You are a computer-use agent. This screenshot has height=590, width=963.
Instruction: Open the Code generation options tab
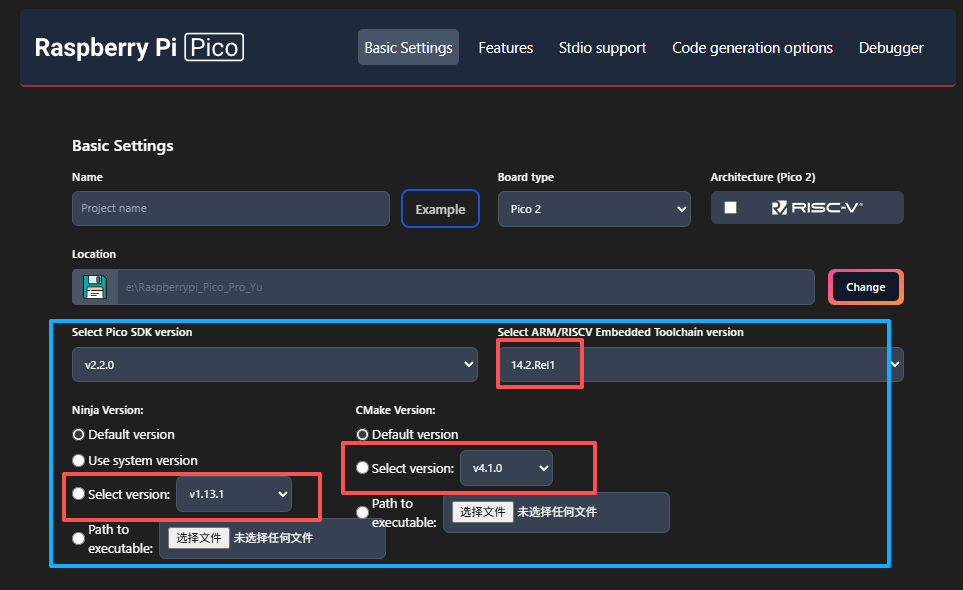pos(752,47)
